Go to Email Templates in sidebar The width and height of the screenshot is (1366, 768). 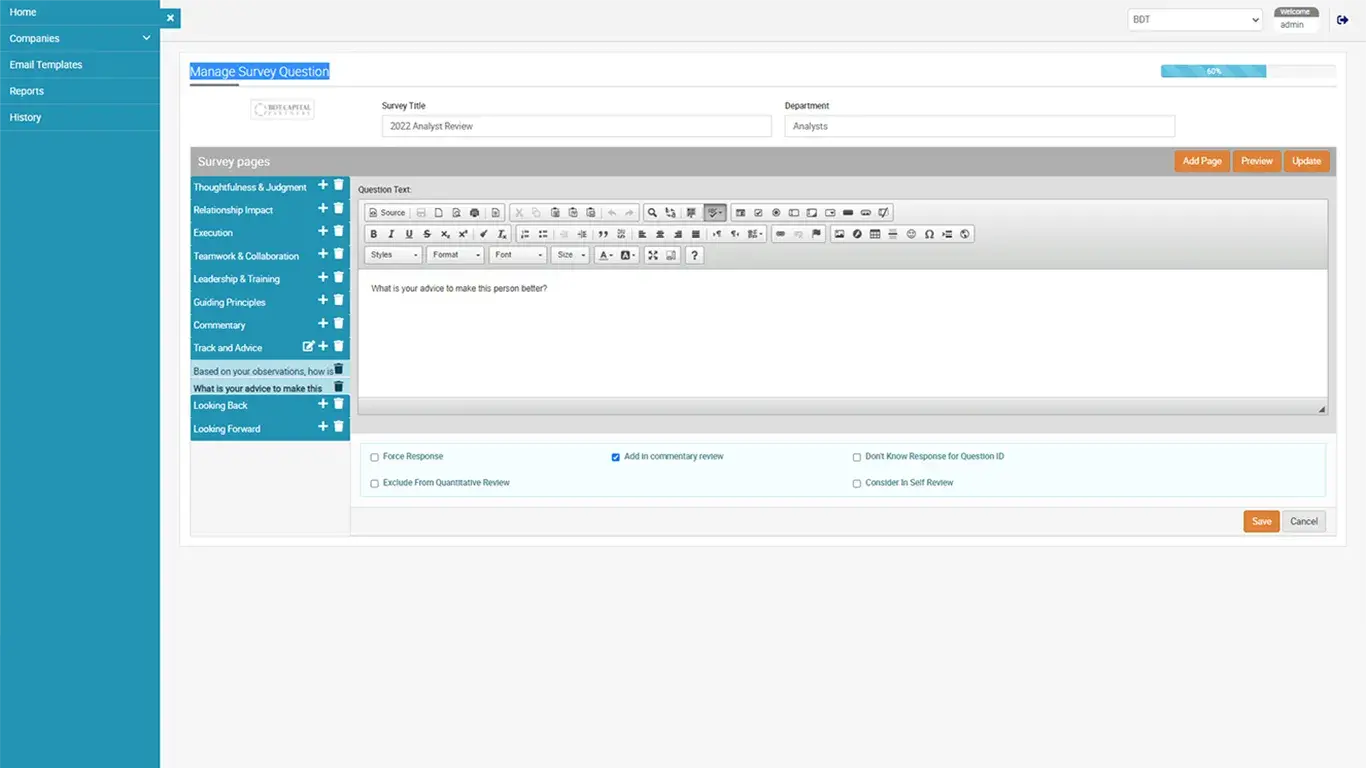point(46,65)
